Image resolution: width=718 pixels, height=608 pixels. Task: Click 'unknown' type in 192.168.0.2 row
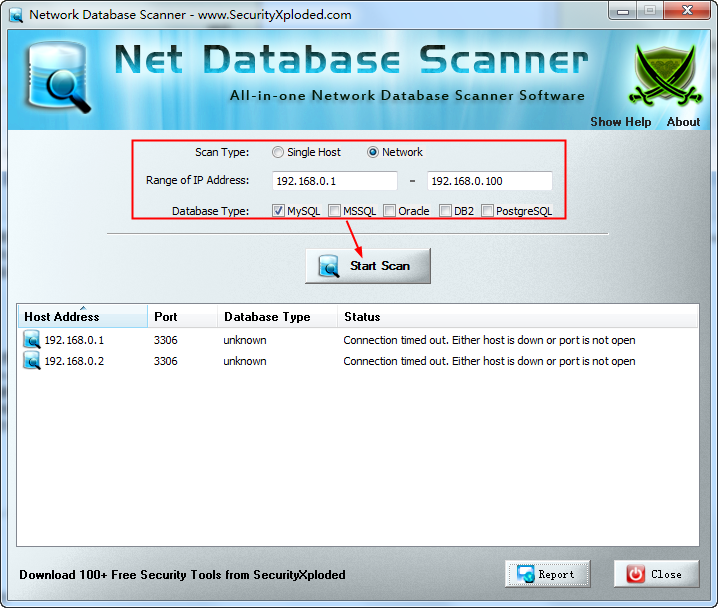(x=245, y=361)
